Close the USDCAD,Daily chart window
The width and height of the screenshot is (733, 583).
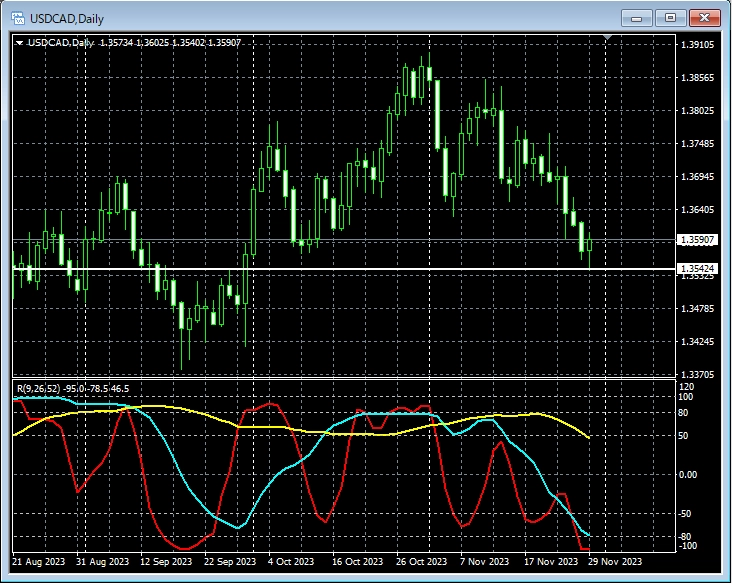click(x=705, y=17)
